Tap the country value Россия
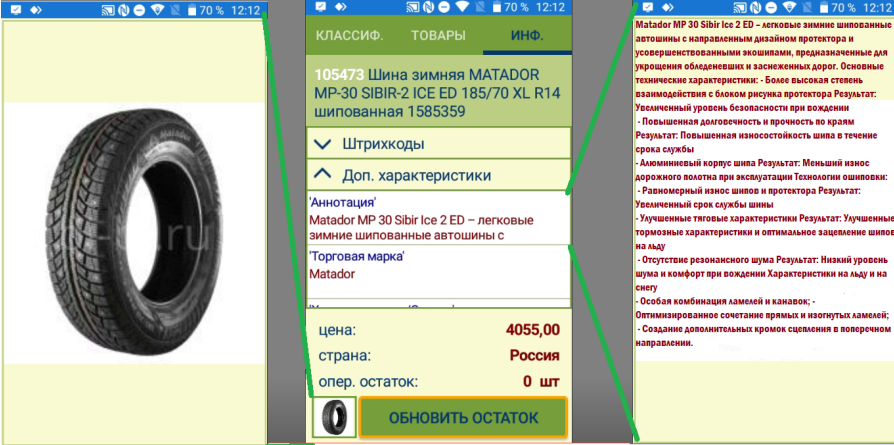 (x=534, y=355)
